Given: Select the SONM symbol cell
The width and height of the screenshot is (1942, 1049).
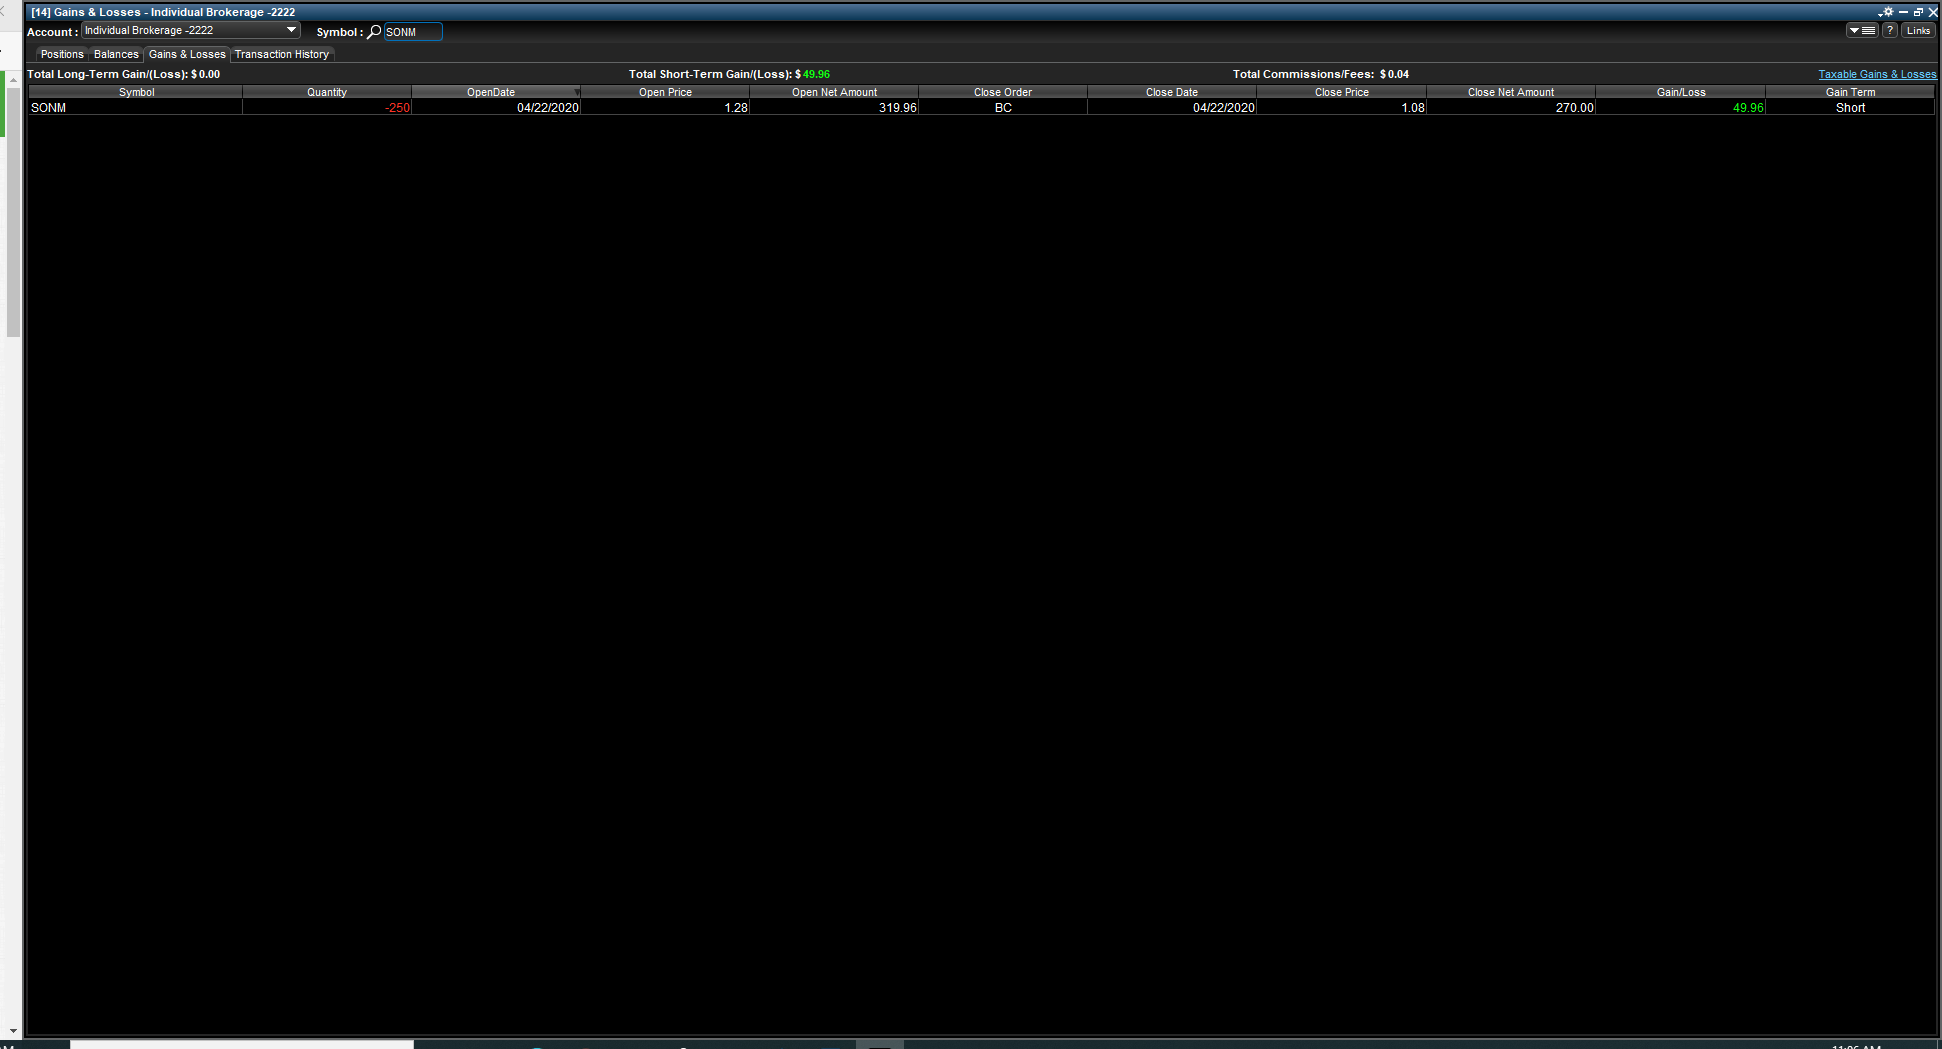Looking at the screenshot, I should 136,108.
